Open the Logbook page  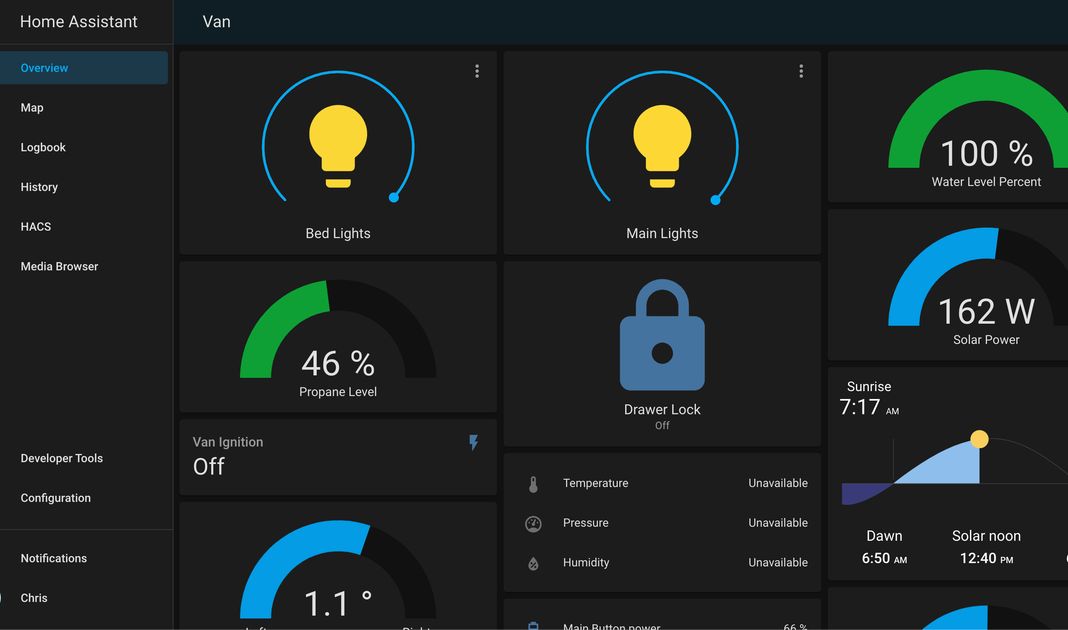point(43,147)
